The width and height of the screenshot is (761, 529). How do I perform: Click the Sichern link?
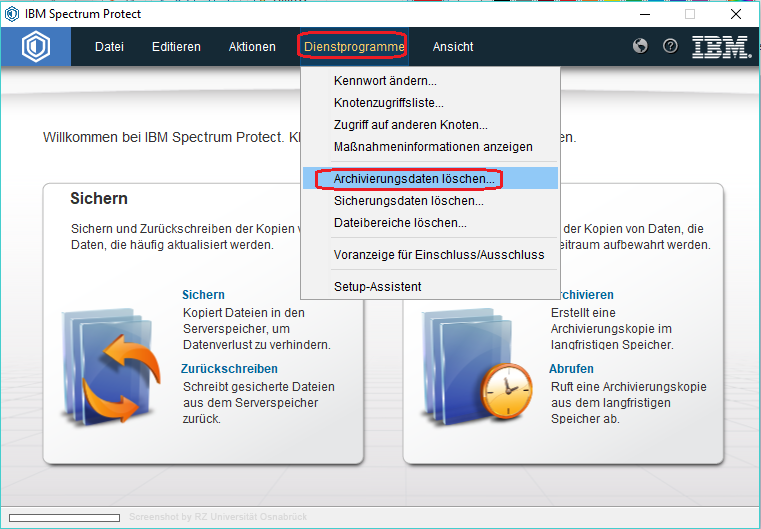[x=203, y=295]
